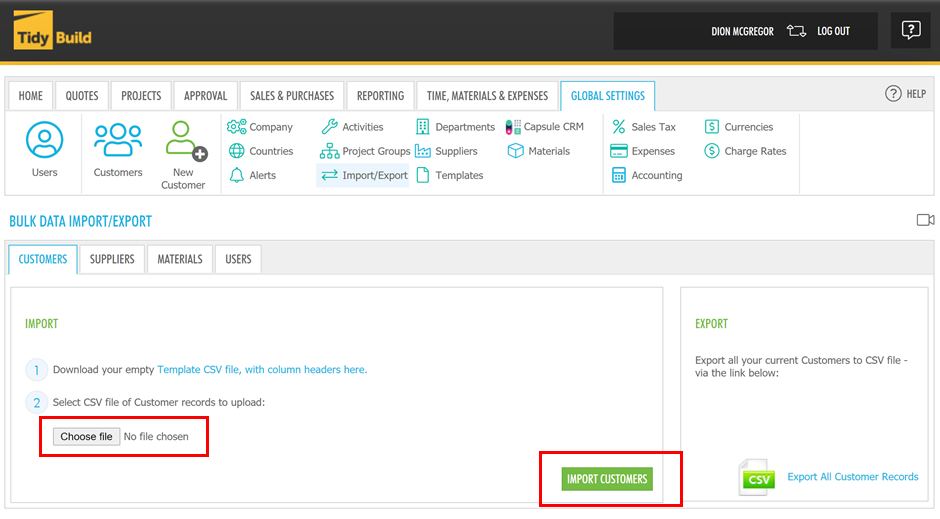Click the Choose file button
The image size is (940, 519).
(x=86, y=437)
